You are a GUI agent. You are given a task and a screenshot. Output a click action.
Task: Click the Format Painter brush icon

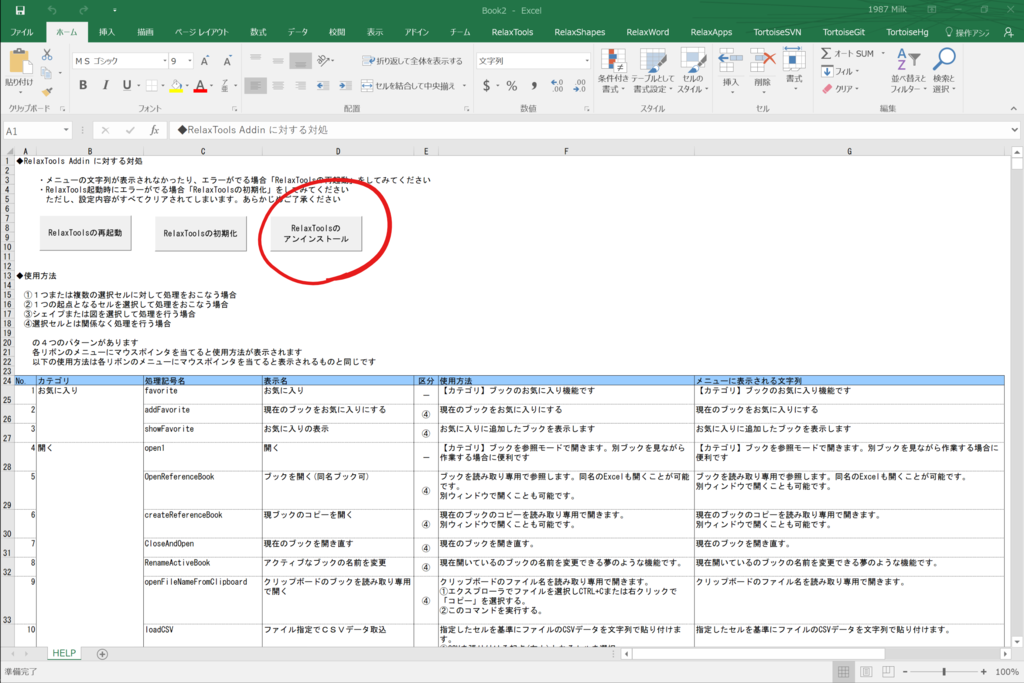[x=47, y=91]
